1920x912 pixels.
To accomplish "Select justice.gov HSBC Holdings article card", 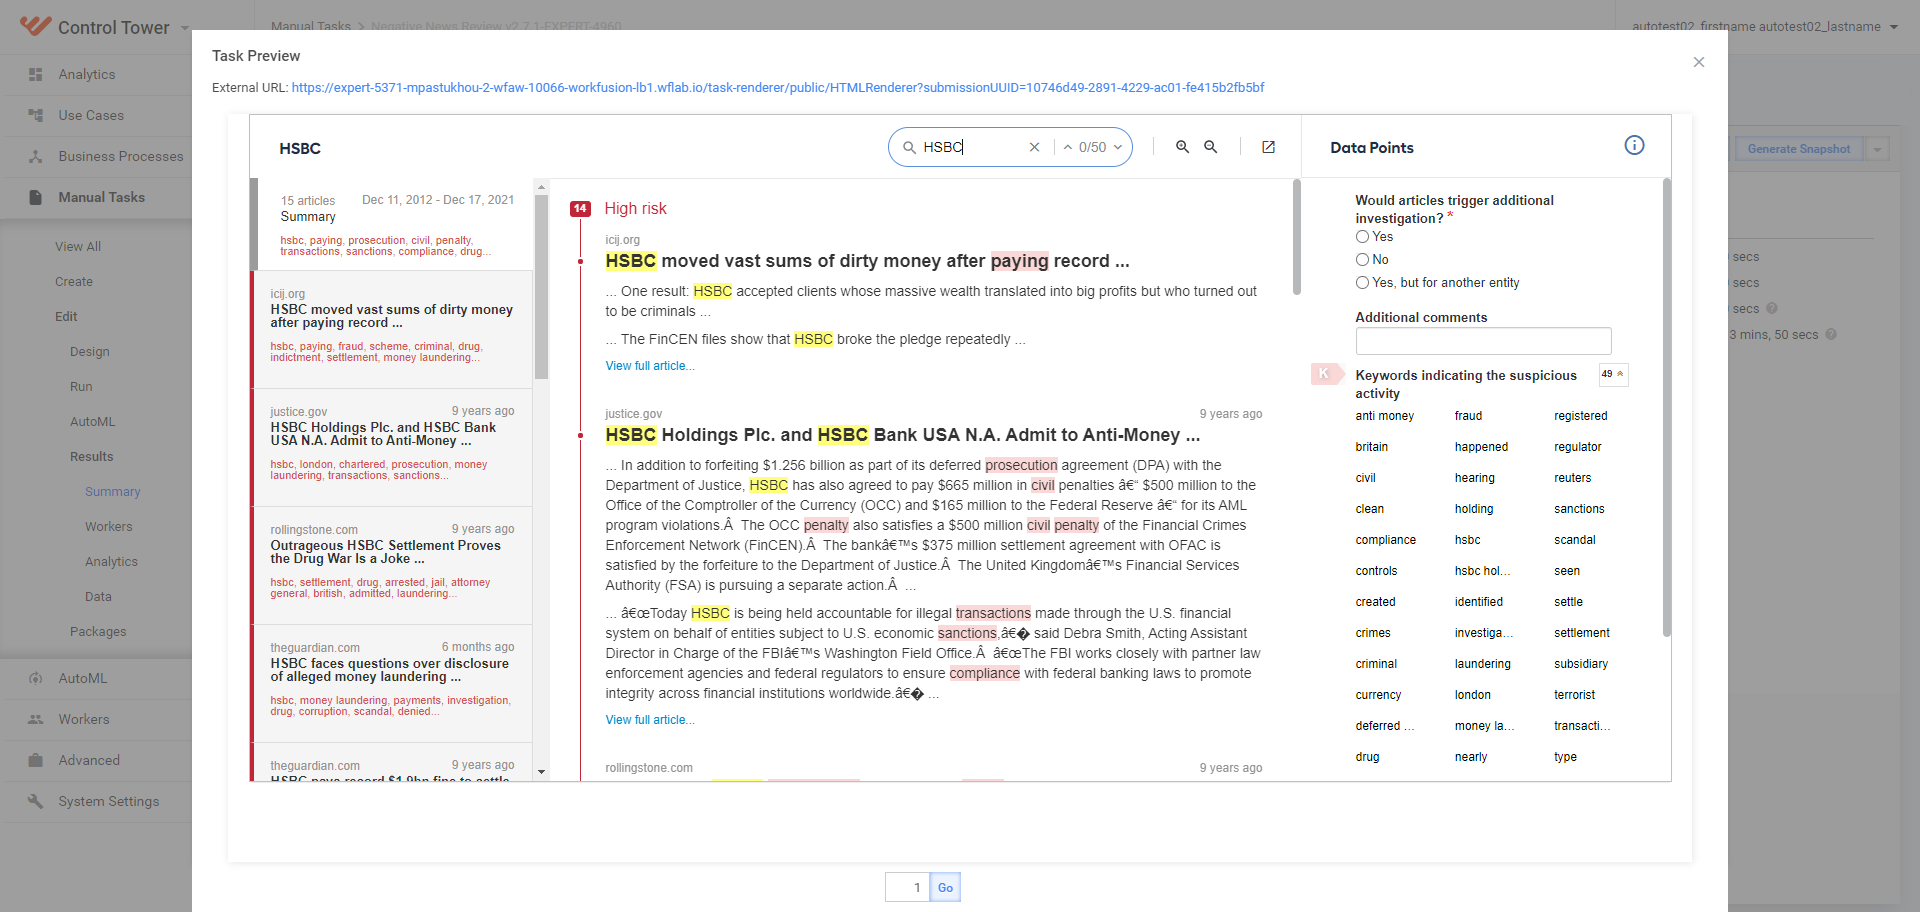I will 392,447.
